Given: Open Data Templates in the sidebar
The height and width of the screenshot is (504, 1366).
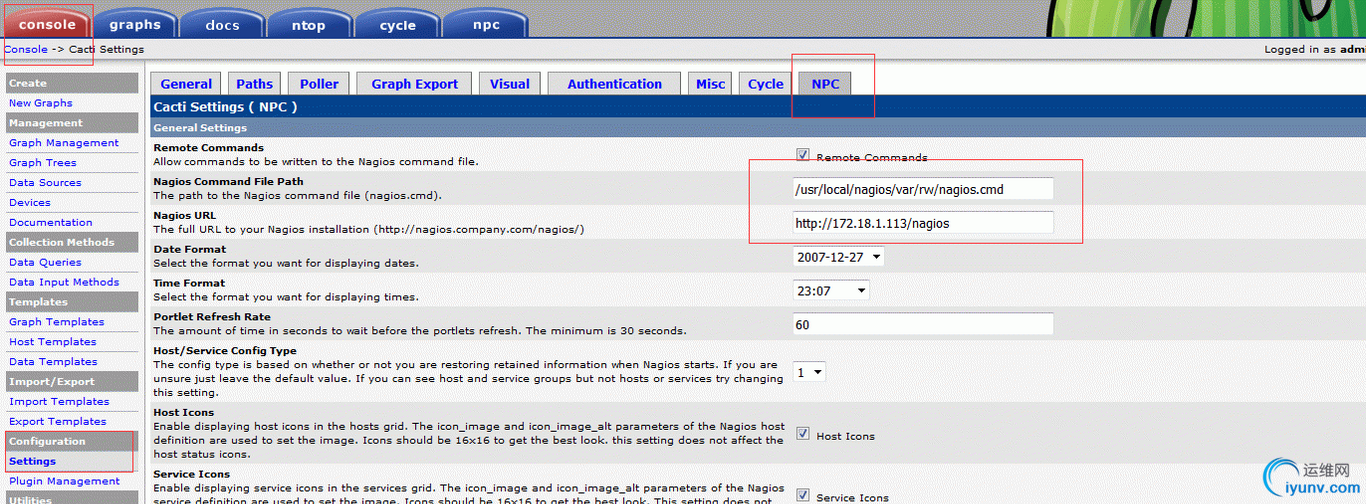Looking at the screenshot, I should coord(53,362).
